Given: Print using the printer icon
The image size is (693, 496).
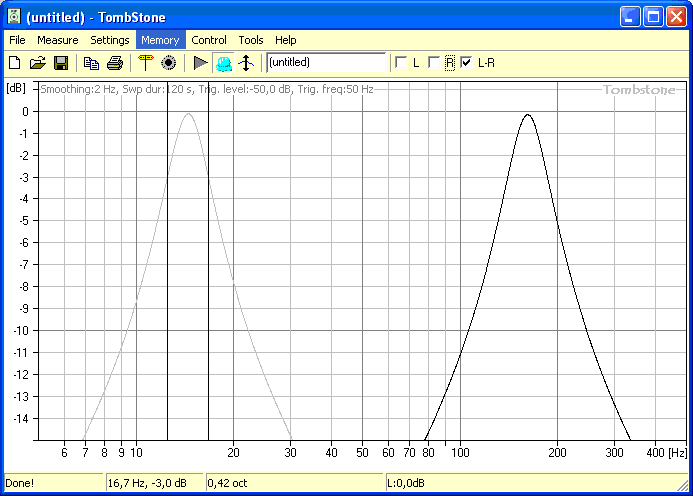Looking at the screenshot, I should point(115,63).
